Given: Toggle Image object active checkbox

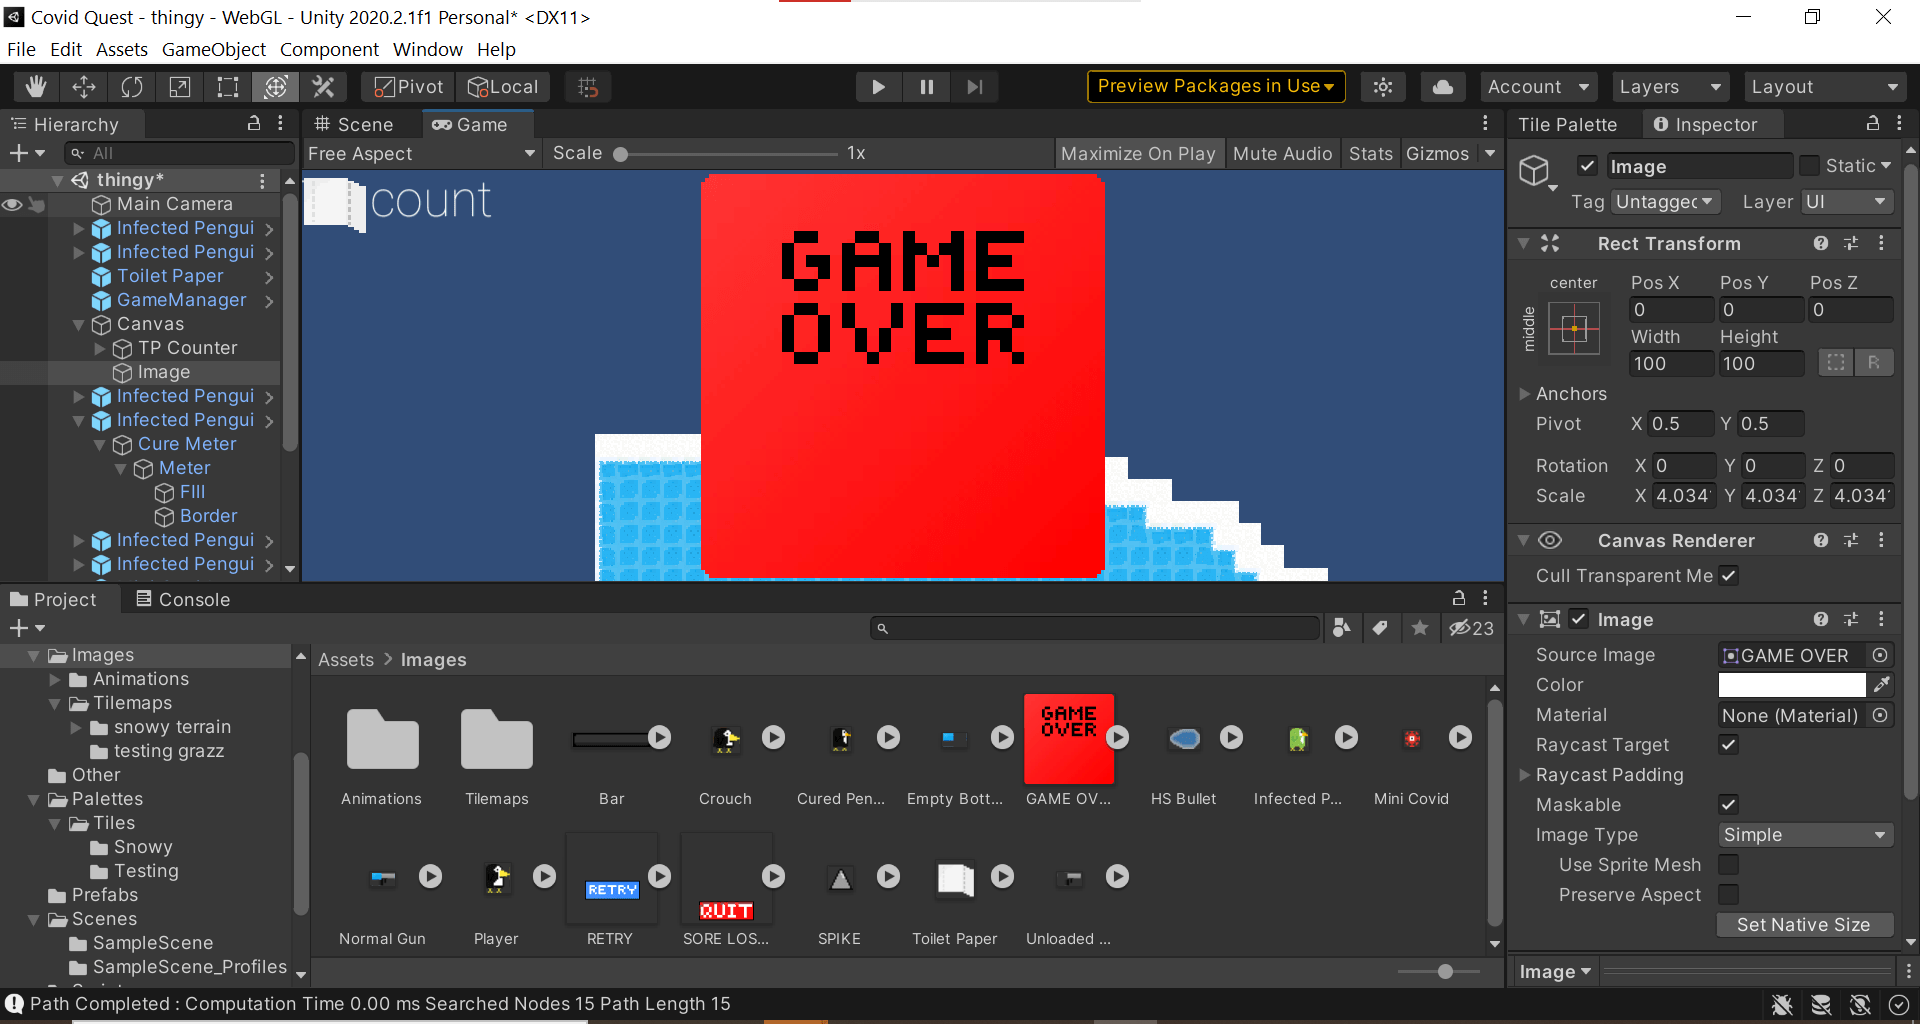Looking at the screenshot, I should (x=1587, y=166).
